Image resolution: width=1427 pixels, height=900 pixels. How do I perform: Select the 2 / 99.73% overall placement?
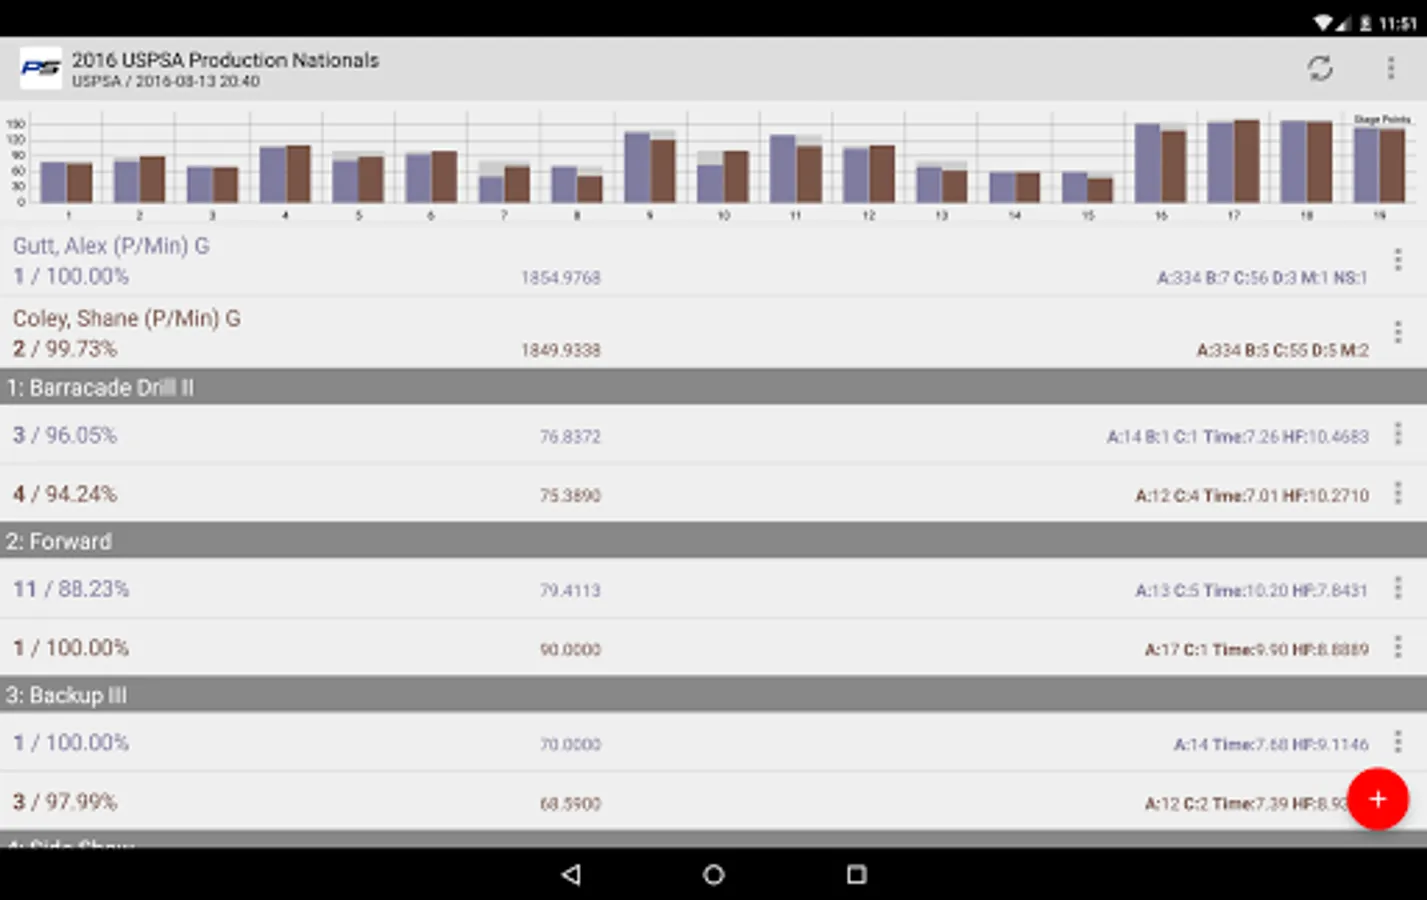tap(65, 349)
